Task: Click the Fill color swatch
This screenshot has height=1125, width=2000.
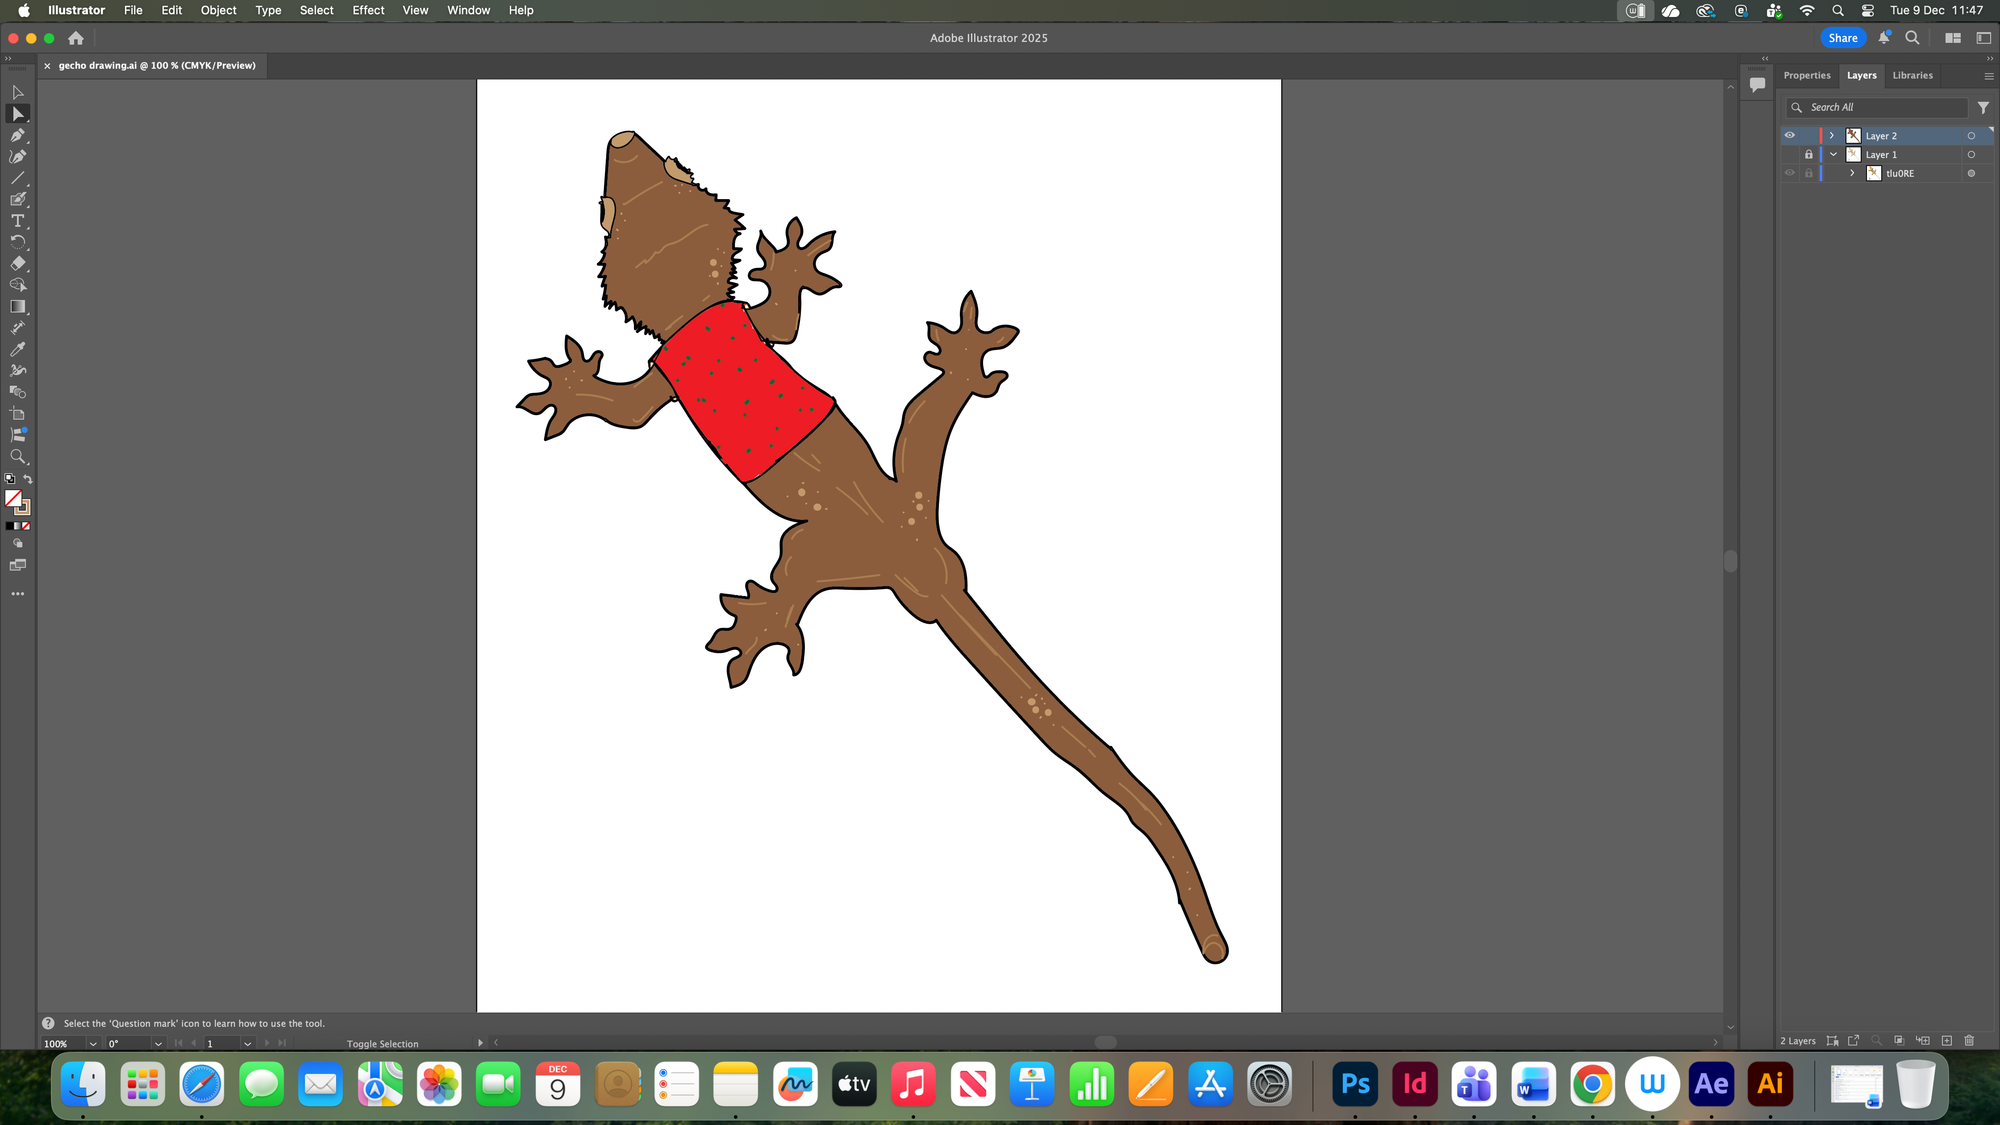Action: [x=13, y=498]
